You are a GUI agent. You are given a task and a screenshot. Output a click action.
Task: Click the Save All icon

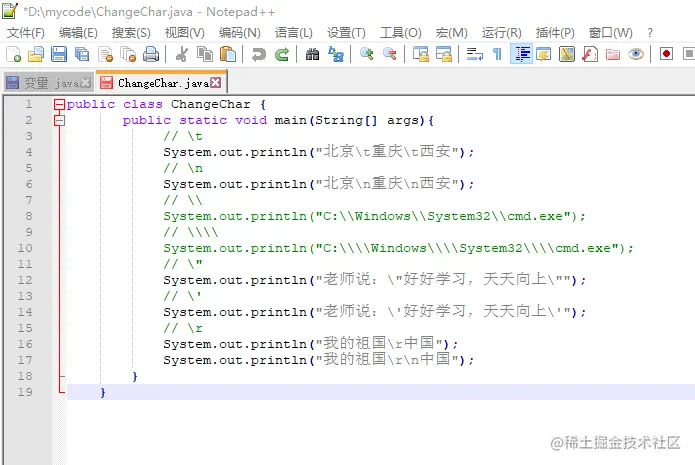pos(82,54)
